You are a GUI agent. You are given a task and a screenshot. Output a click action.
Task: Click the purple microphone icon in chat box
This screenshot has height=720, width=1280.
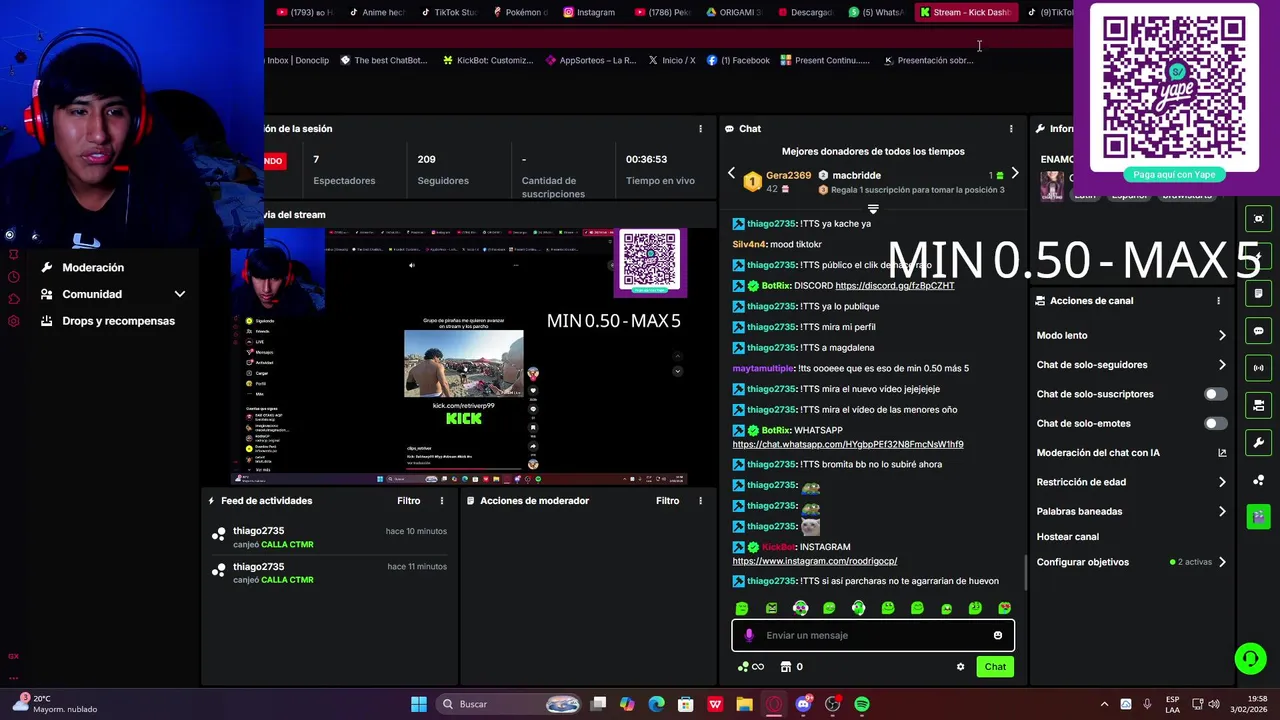pos(749,635)
